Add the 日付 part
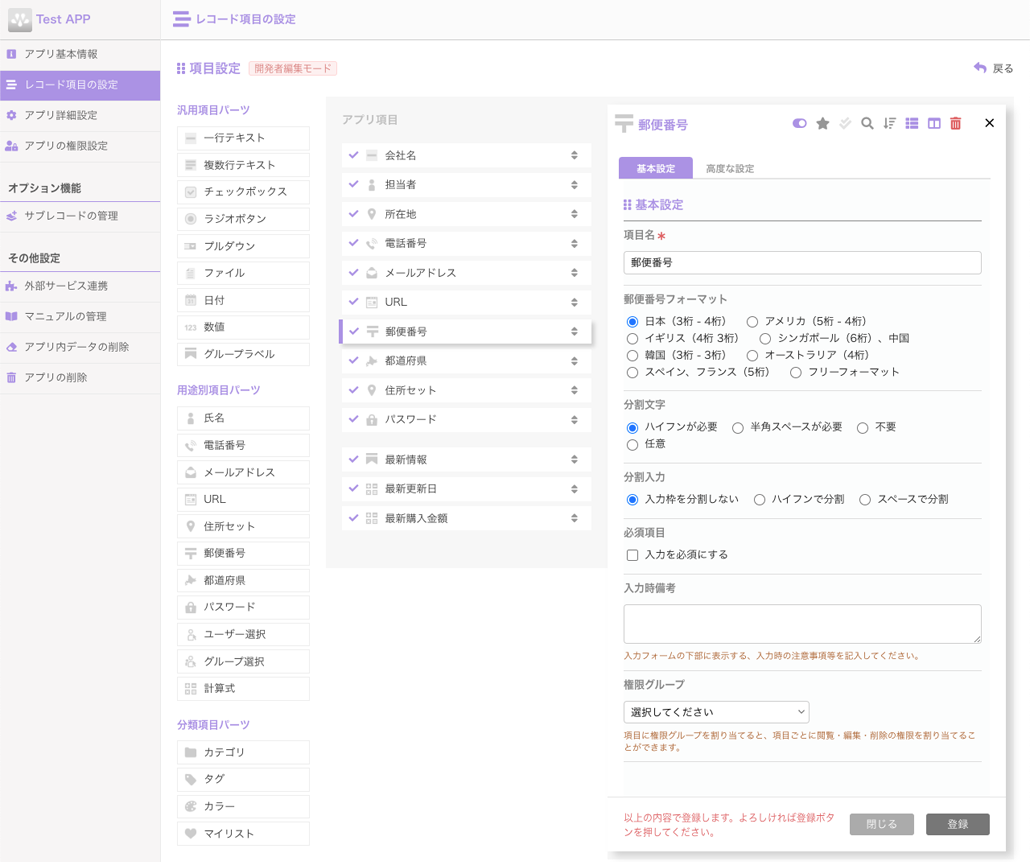Viewport: 1030px width, 862px height. pos(243,300)
